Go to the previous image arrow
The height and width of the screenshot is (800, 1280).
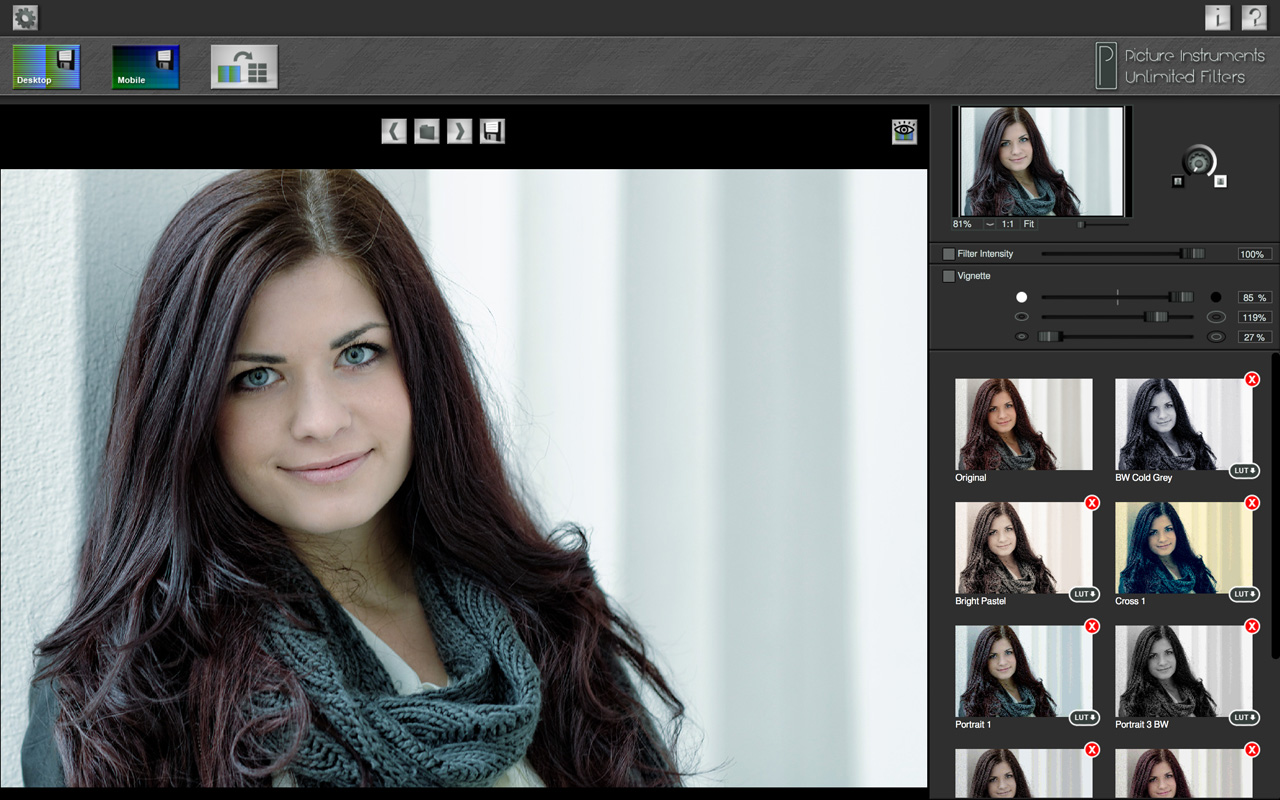394,131
